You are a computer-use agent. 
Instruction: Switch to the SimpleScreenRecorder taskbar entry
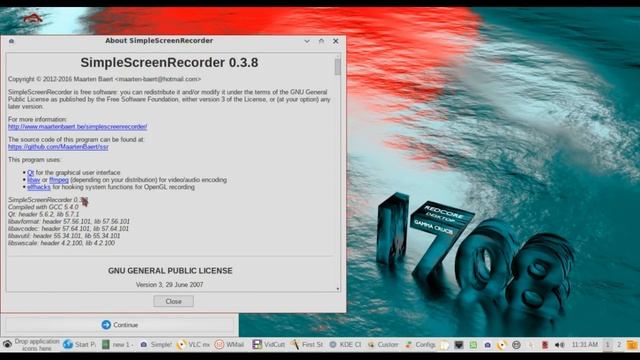156,344
